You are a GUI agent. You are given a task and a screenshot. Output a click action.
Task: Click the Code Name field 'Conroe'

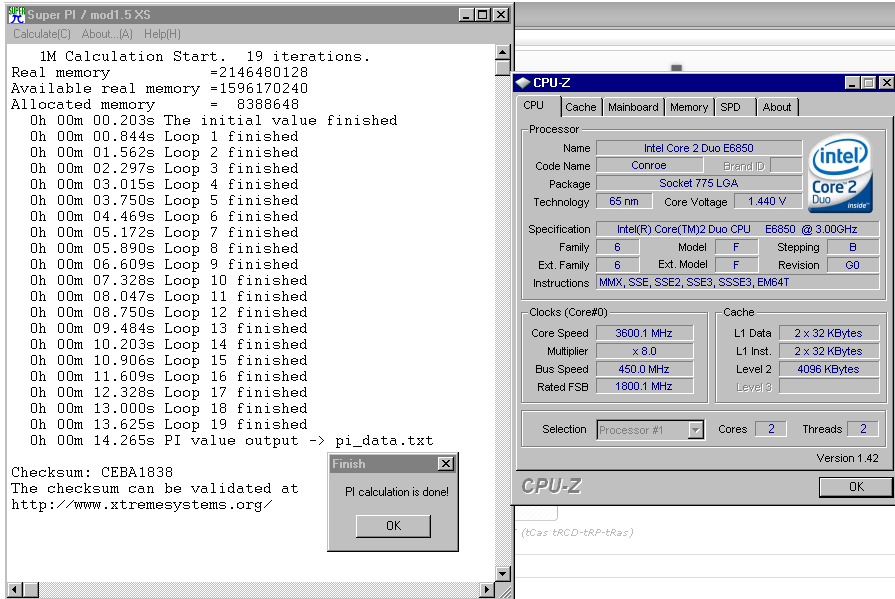coord(649,166)
